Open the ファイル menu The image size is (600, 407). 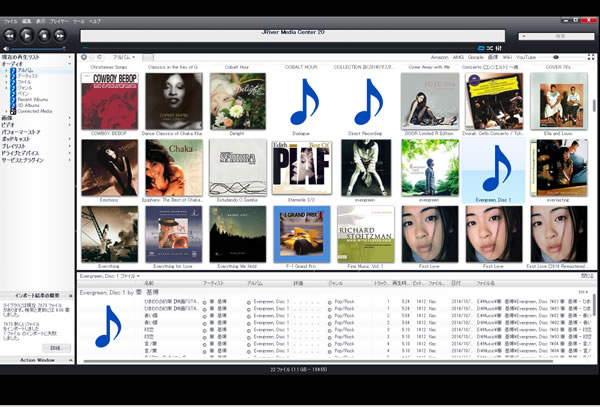coord(12,19)
